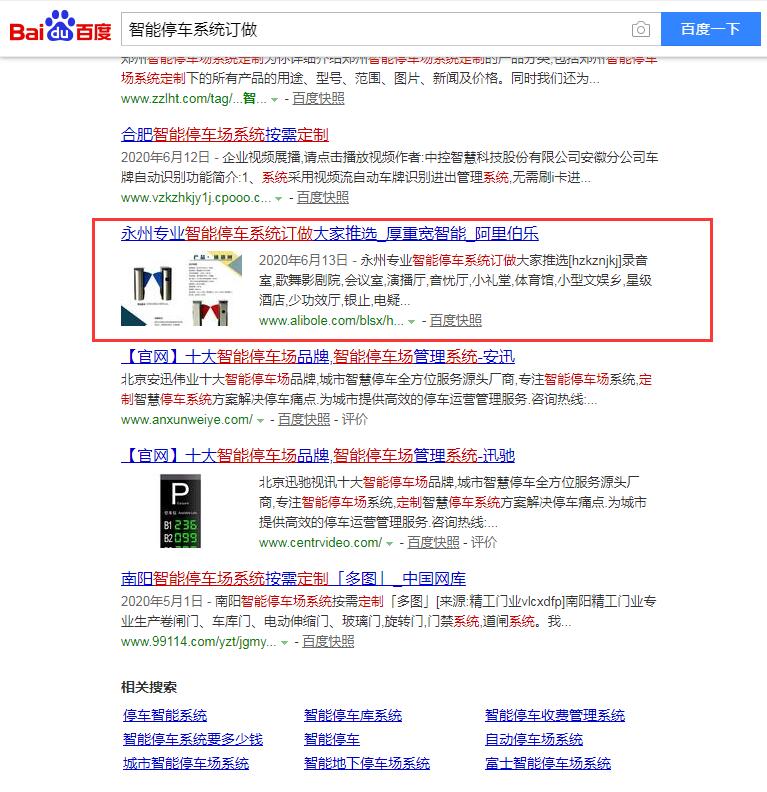
Task: Open the 安迅 十大智能停车场品牌 result
Action: click(318, 357)
